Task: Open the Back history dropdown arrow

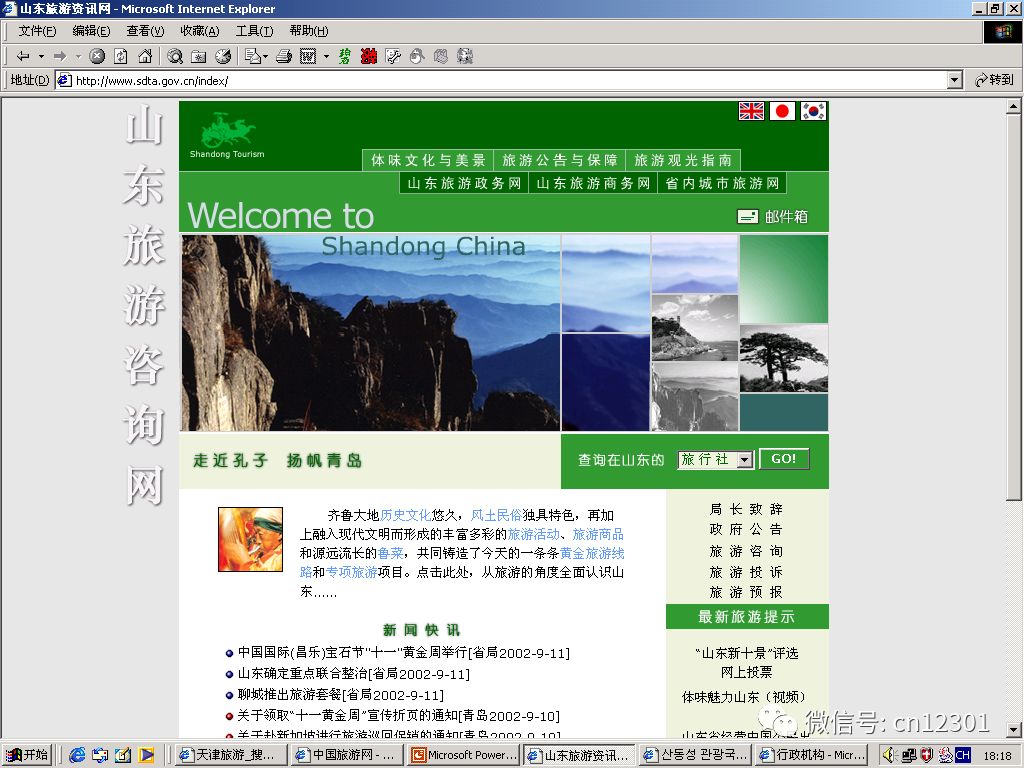Action: [41, 56]
